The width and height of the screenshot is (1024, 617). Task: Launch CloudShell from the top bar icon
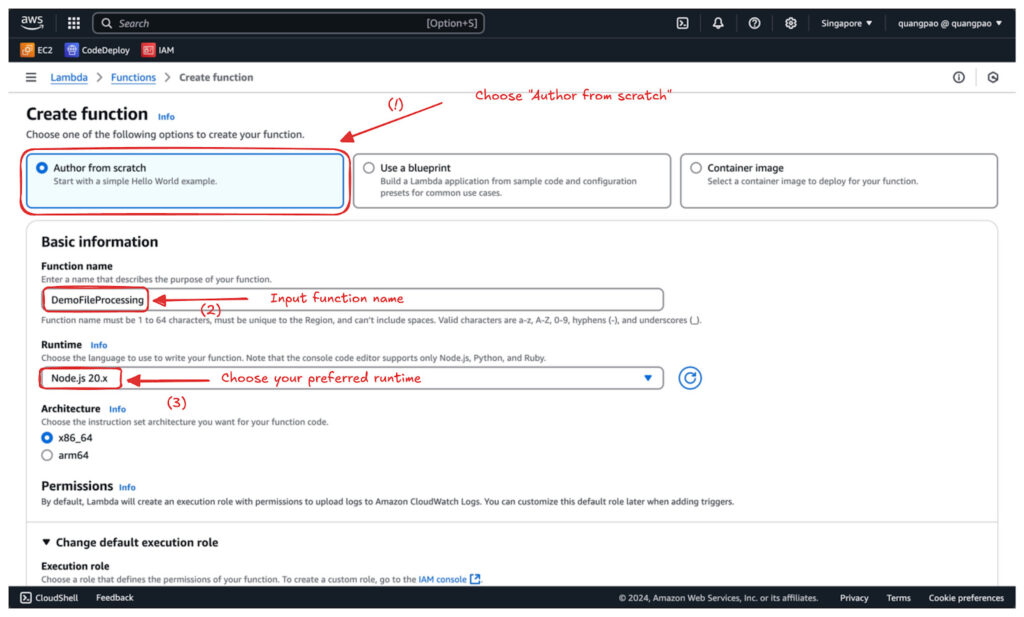pyautogui.click(x=682, y=23)
